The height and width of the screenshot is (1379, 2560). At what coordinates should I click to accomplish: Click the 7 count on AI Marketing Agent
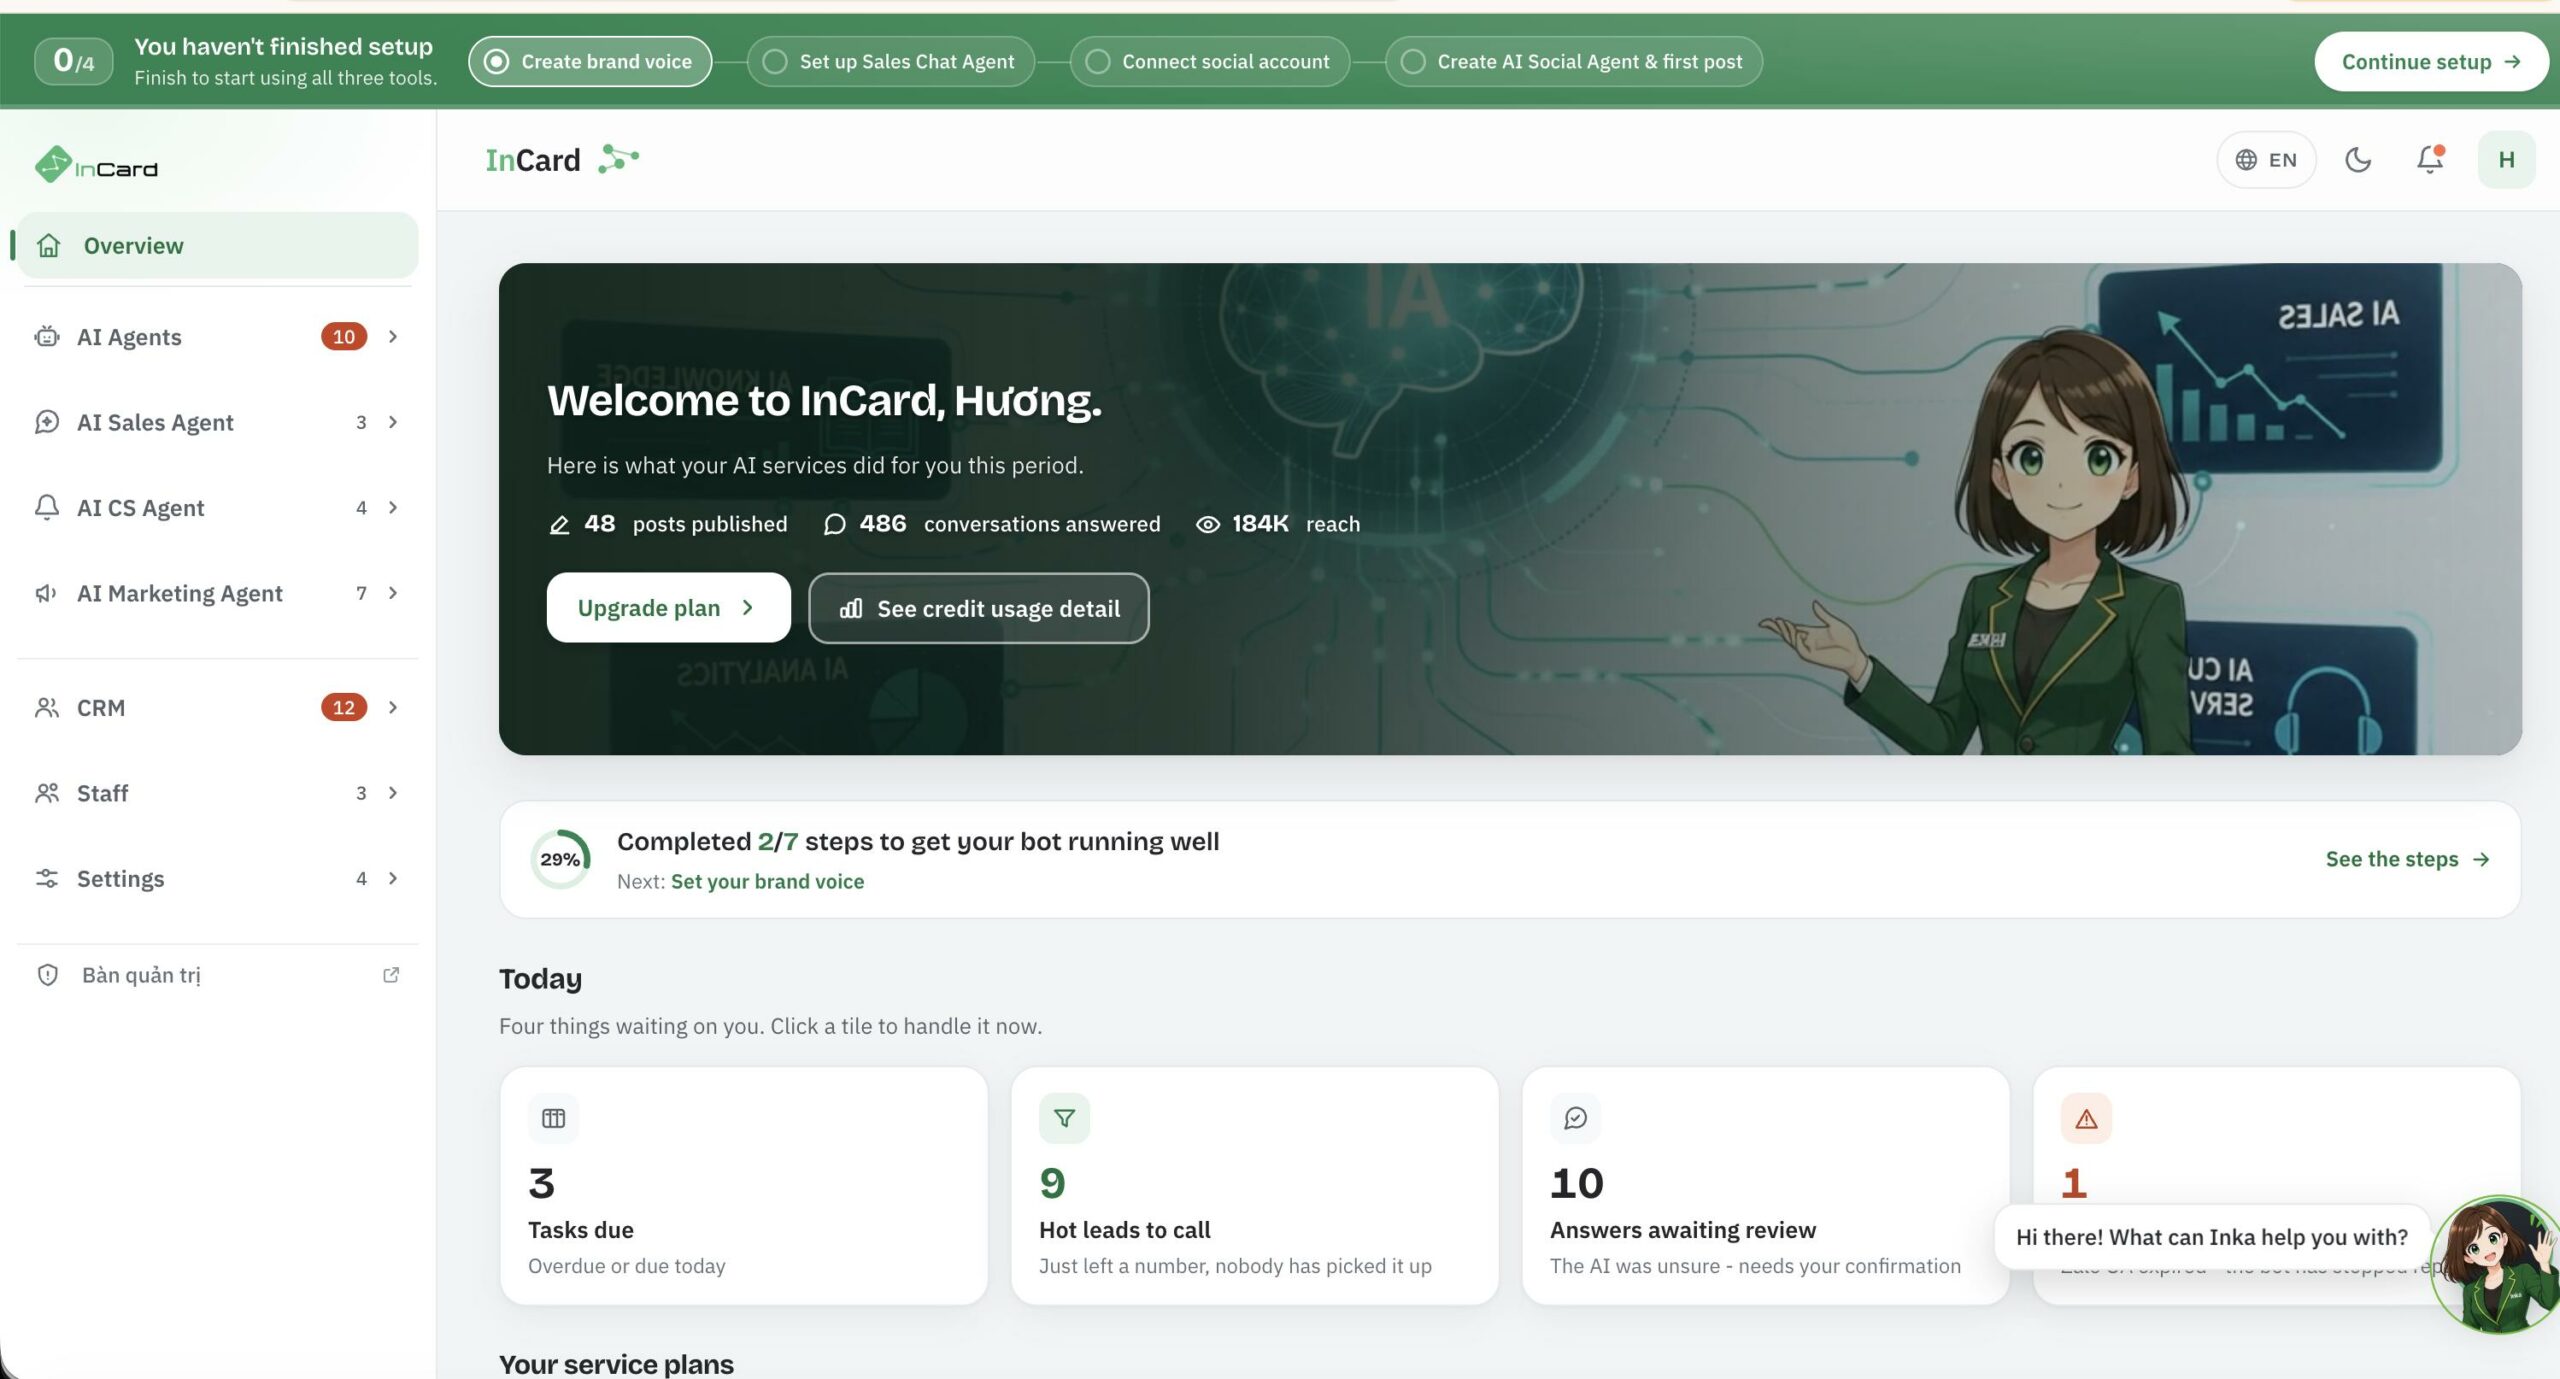361,593
